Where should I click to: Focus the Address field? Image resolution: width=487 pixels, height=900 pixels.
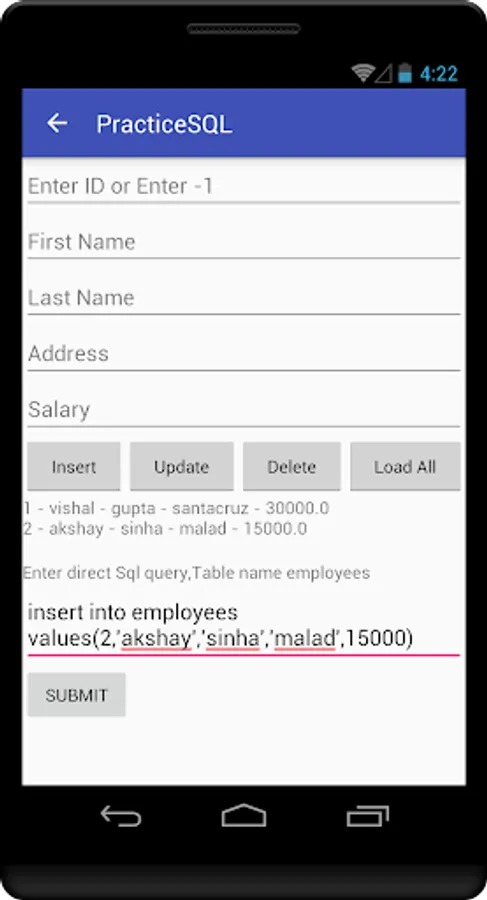(244, 354)
